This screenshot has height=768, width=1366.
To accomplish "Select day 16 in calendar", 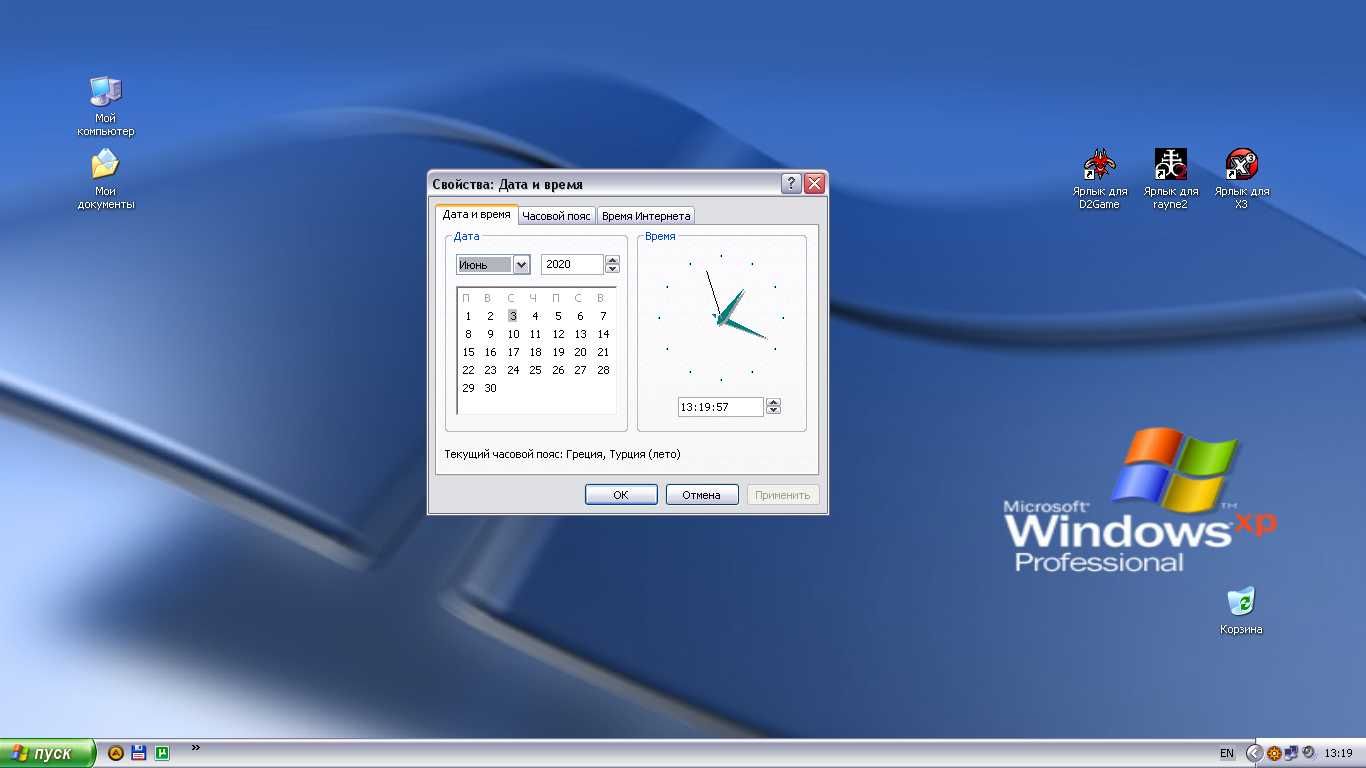I will 490,352.
